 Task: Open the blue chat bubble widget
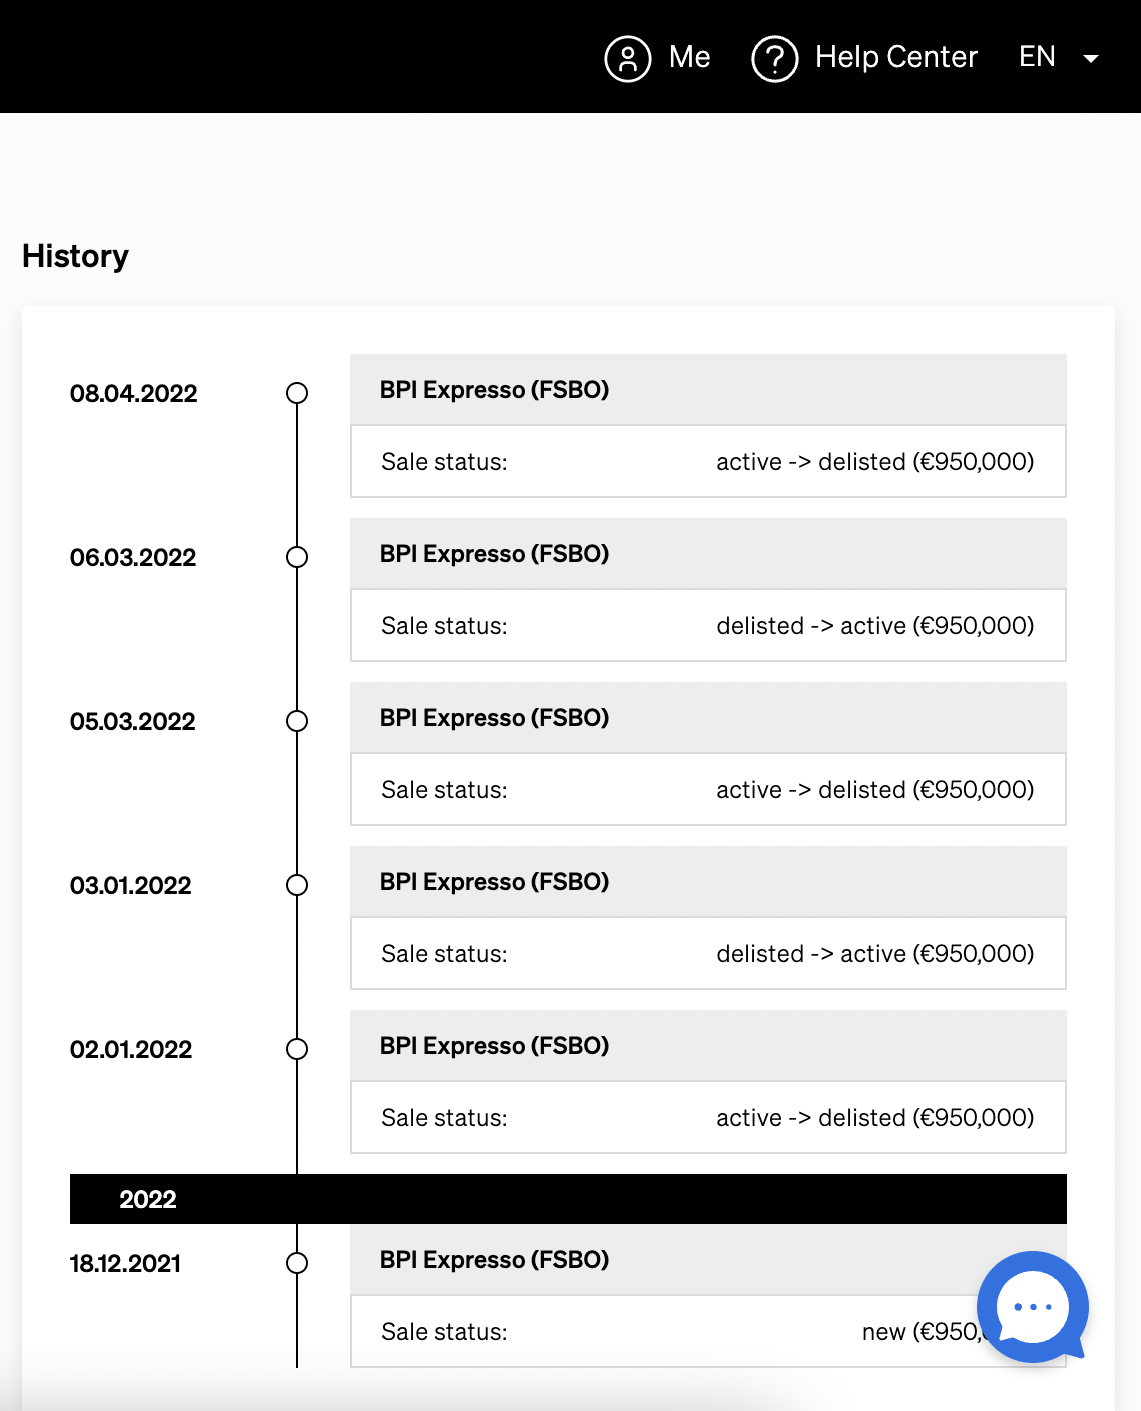pos(1032,1307)
